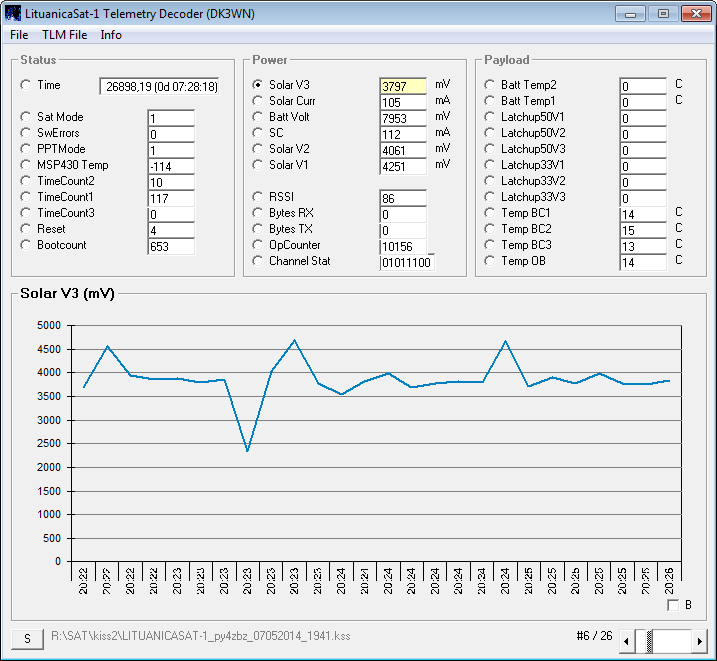The height and width of the screenshot is (661, 717).
Task: Maximize the Telemetry Decoder window
Action: 663,14
